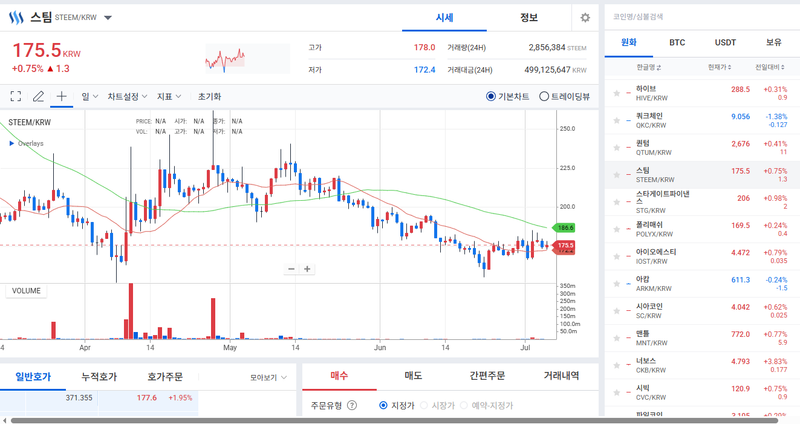Click the fullscreen chart icon
Viewport: 800px width, 424px height.
click(16, 97)
